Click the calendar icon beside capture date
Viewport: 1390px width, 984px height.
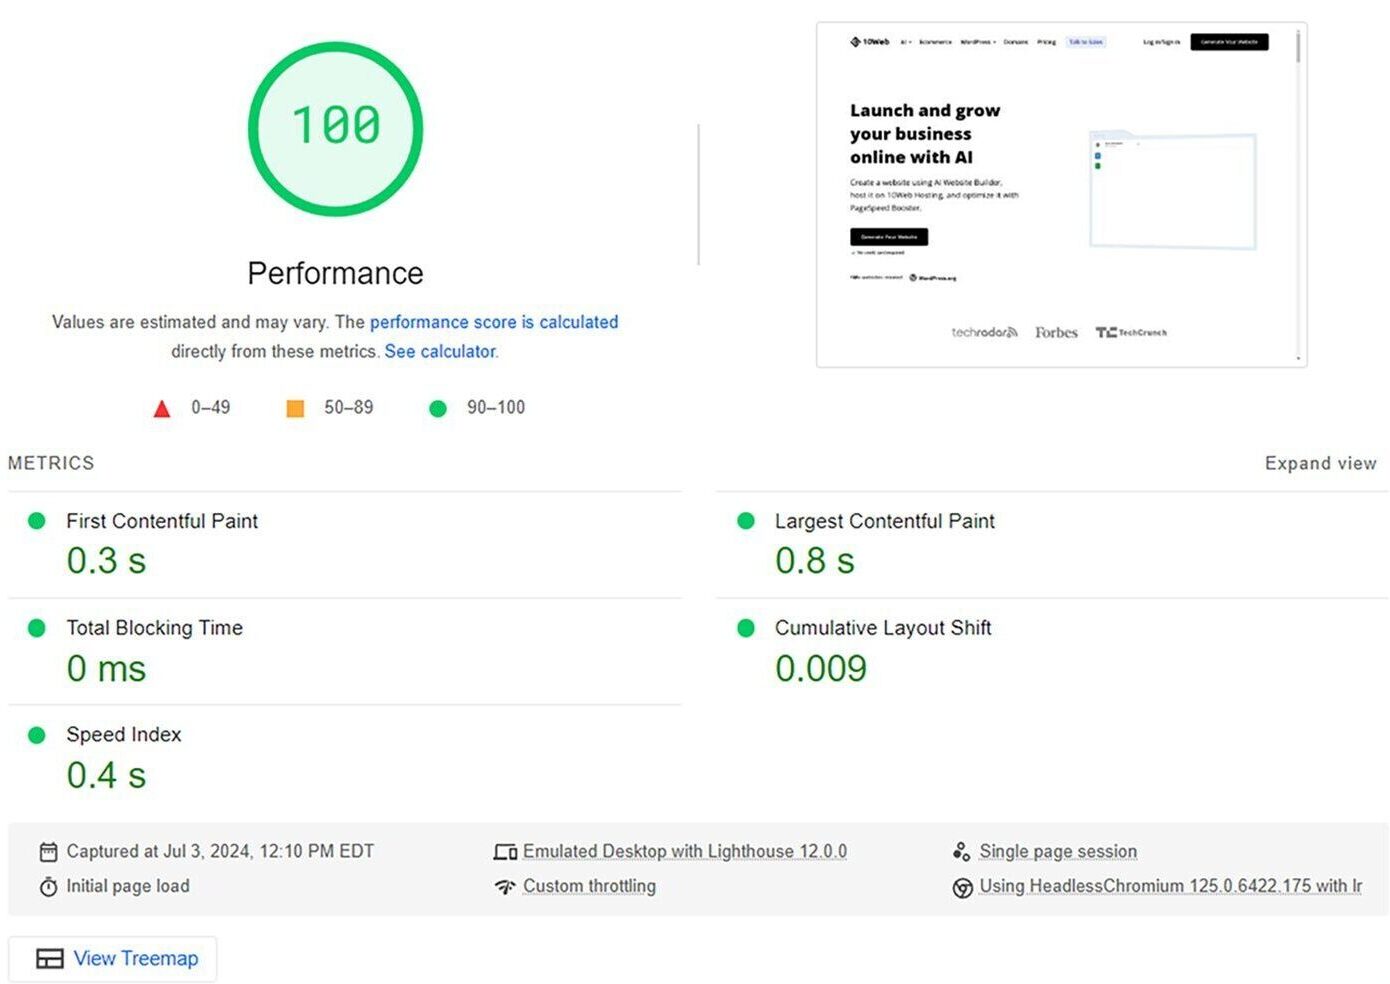48,852
